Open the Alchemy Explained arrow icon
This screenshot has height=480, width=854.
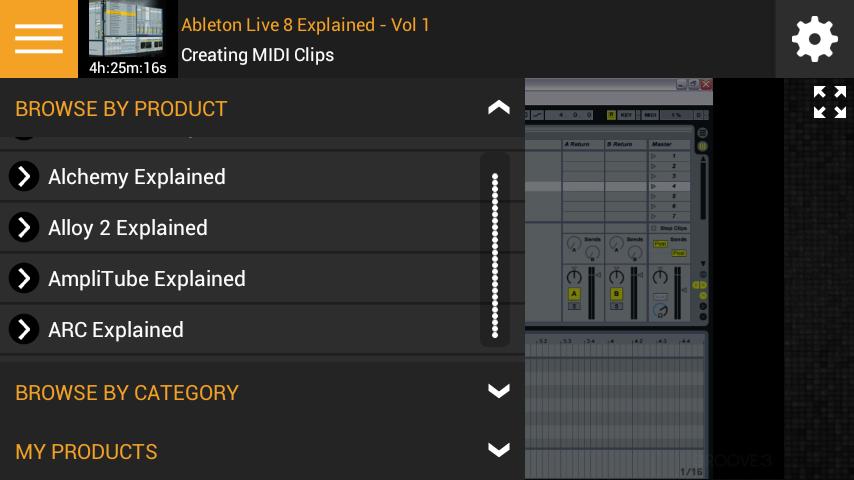coord(24,176)
